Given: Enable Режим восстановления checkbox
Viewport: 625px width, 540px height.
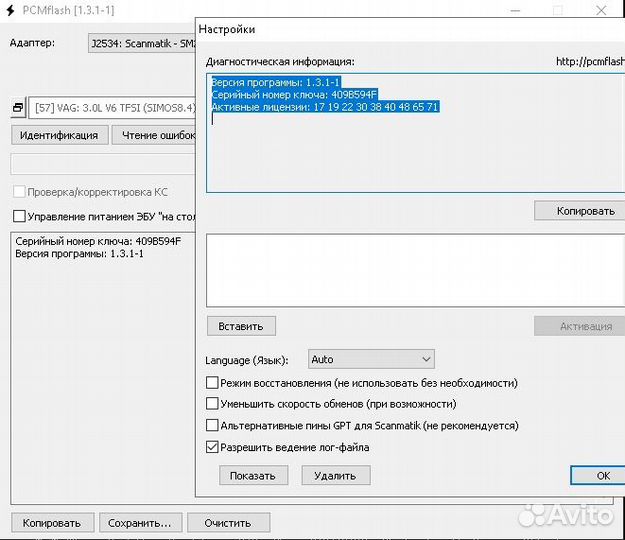Looking at the screenshot, I should [212, 383].
